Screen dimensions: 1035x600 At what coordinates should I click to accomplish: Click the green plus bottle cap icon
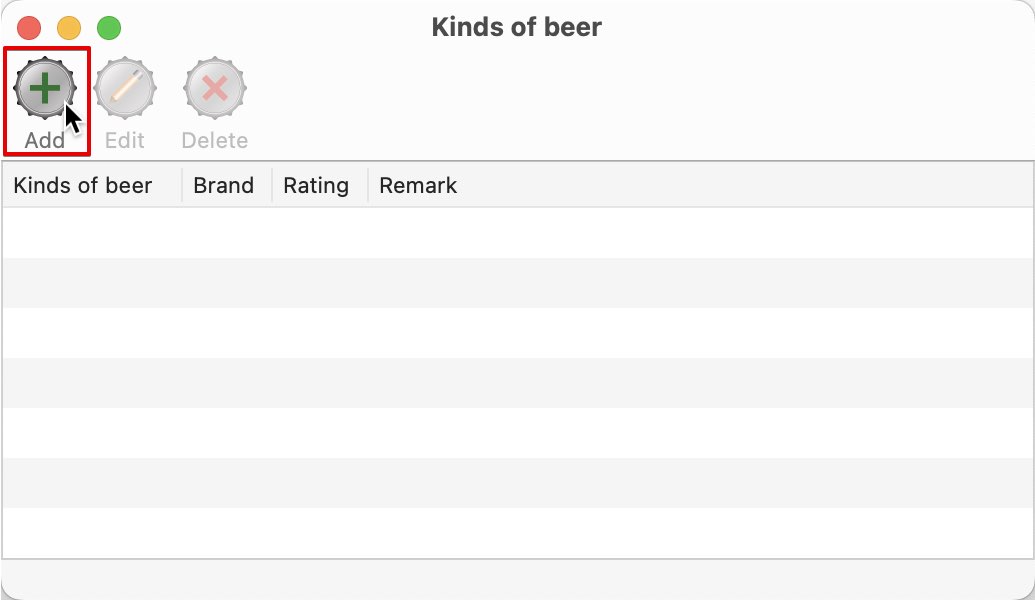click(x=45, y=88)
